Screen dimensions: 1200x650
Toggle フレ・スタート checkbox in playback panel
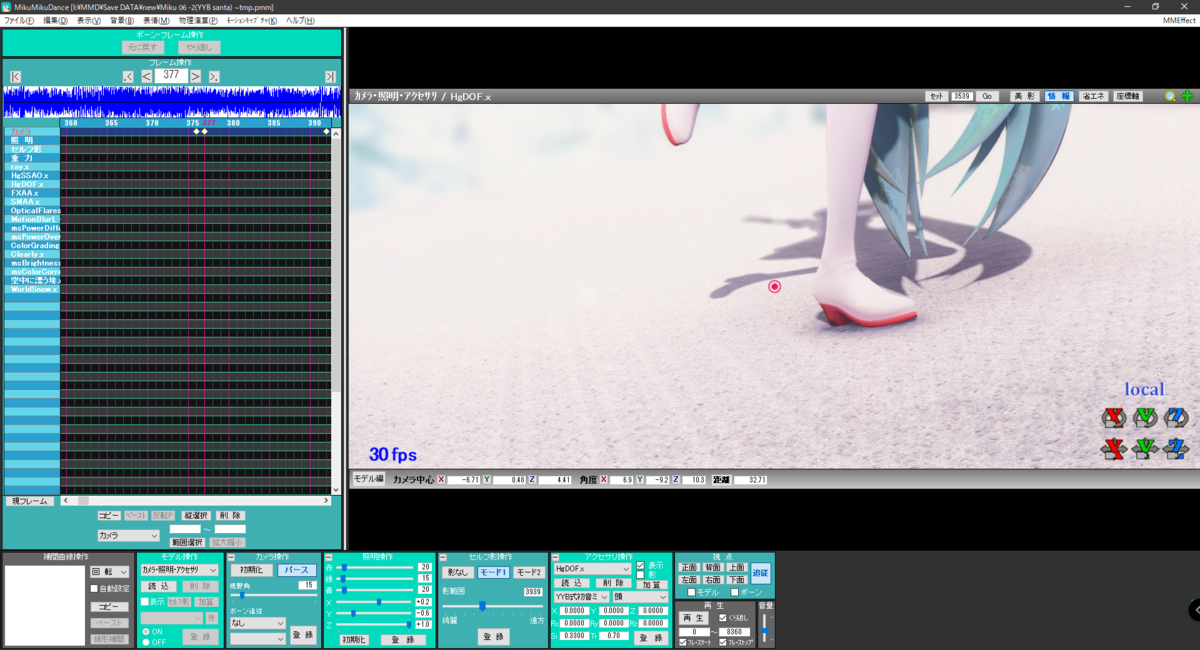pyautogui.click(x=683, y=642)
